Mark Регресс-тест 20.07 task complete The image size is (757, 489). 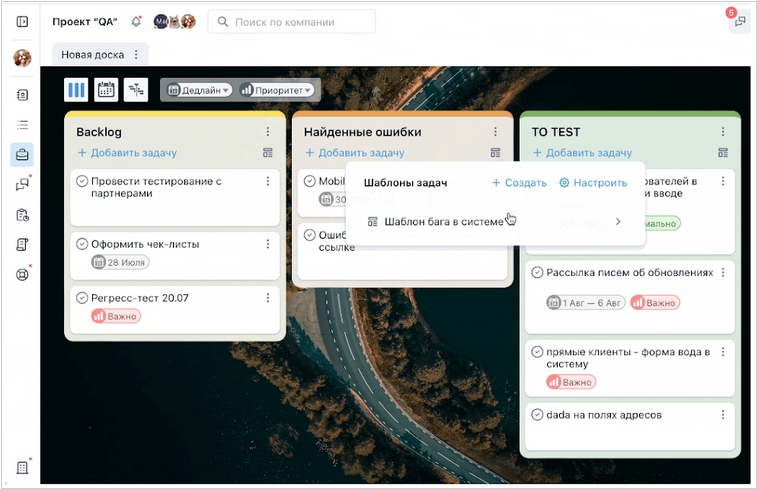click(x=82, y=298)
